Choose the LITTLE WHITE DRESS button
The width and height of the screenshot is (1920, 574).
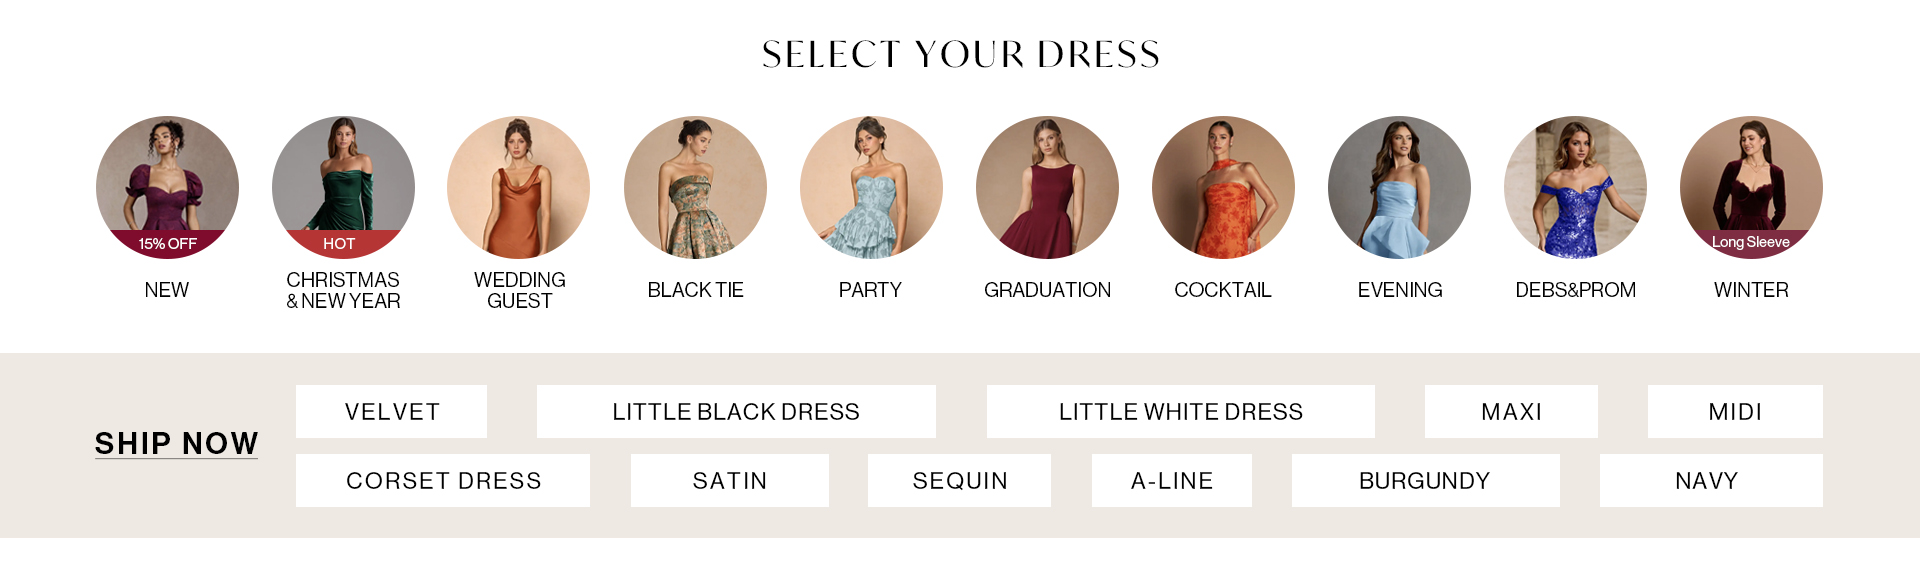pyautogui.click(x=1181, y=411)
